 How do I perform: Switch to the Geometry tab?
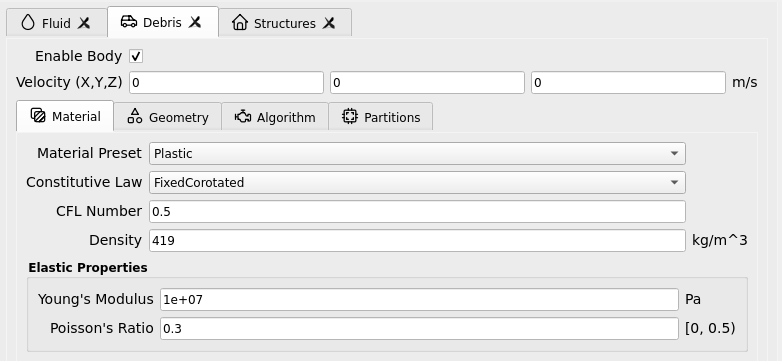coord(168,117)
